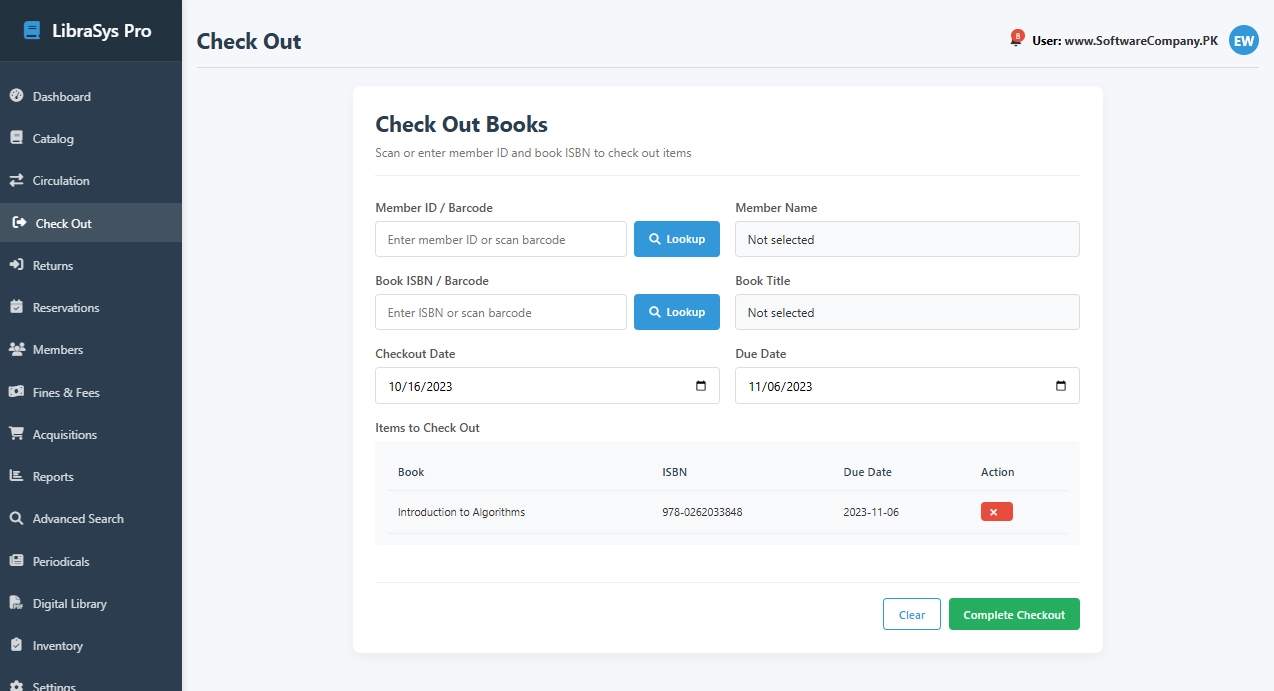The width and height of the screenshot is (1274, 691).
Task: Open the Dashboard from the sidebar
Action: coord(62,96)
